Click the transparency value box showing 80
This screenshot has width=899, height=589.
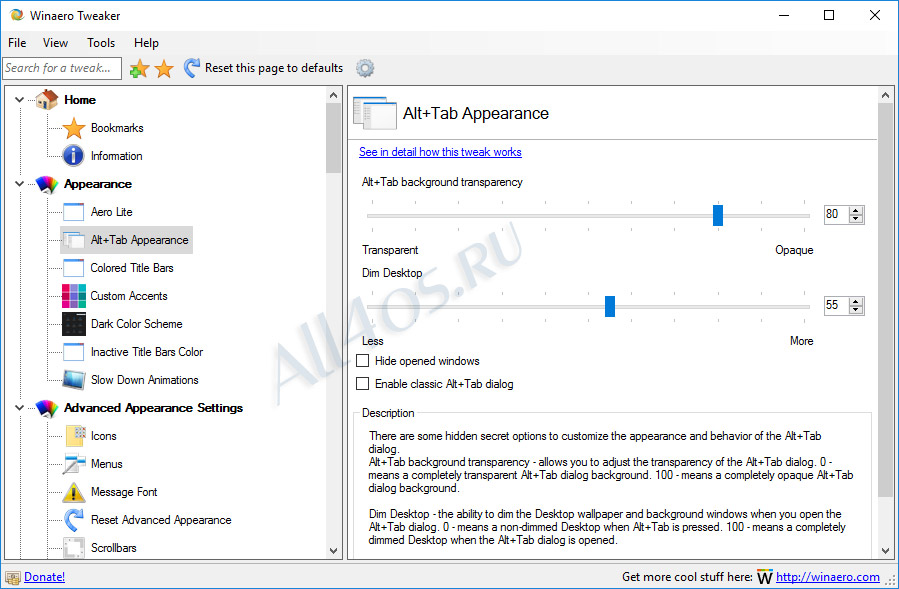point(837,214)
